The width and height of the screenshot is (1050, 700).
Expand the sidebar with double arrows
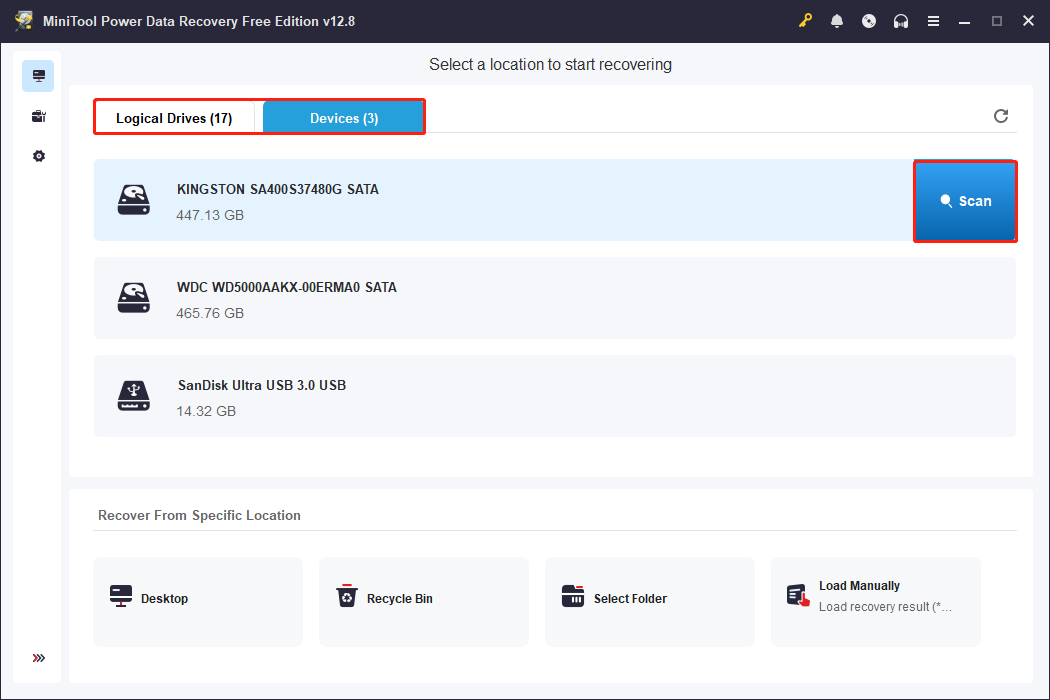[39, 658]
